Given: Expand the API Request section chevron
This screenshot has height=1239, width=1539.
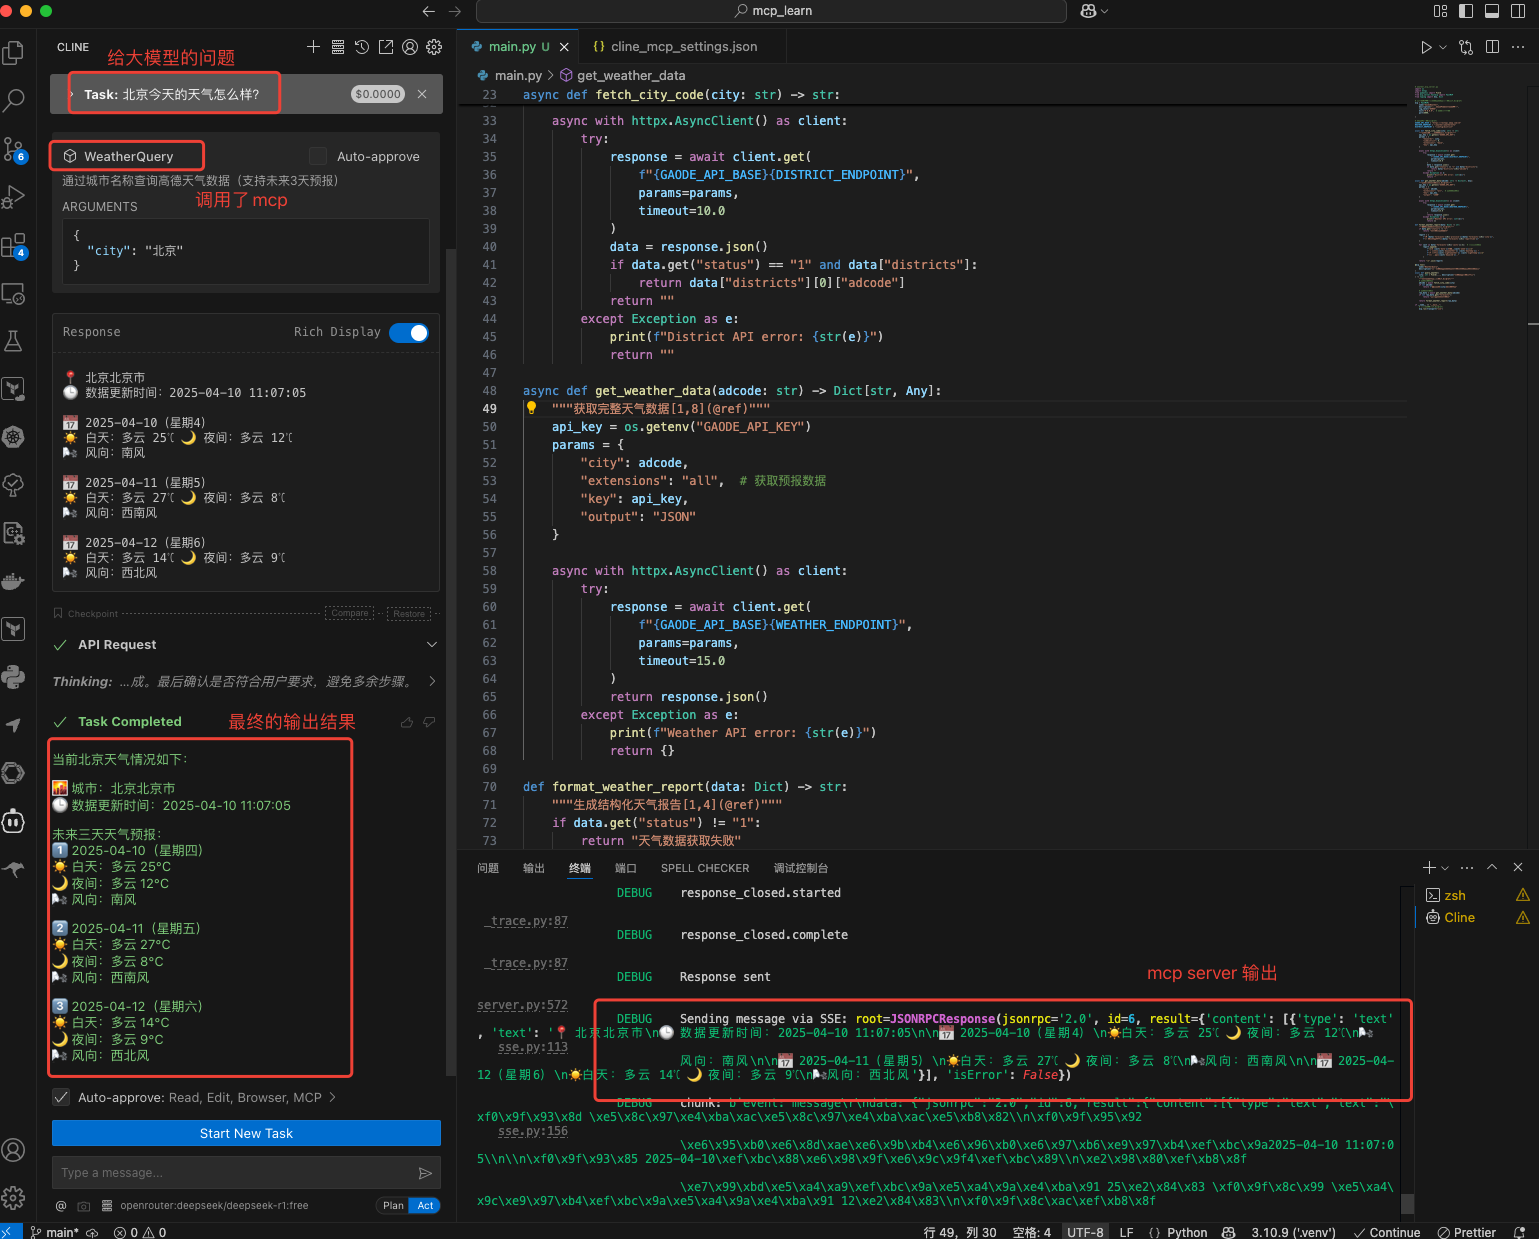Looking at the screenshot, I should pos(432,645).
